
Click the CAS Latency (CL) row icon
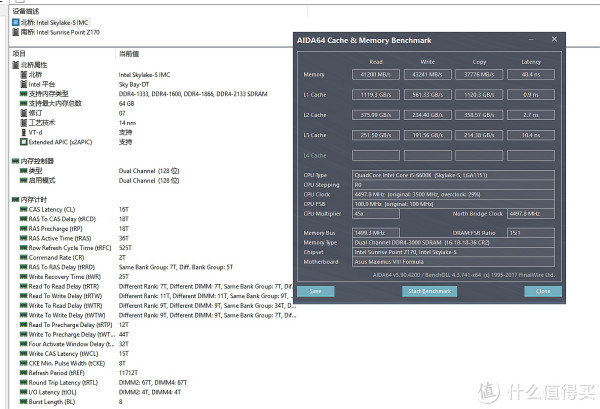coord(23,209)
